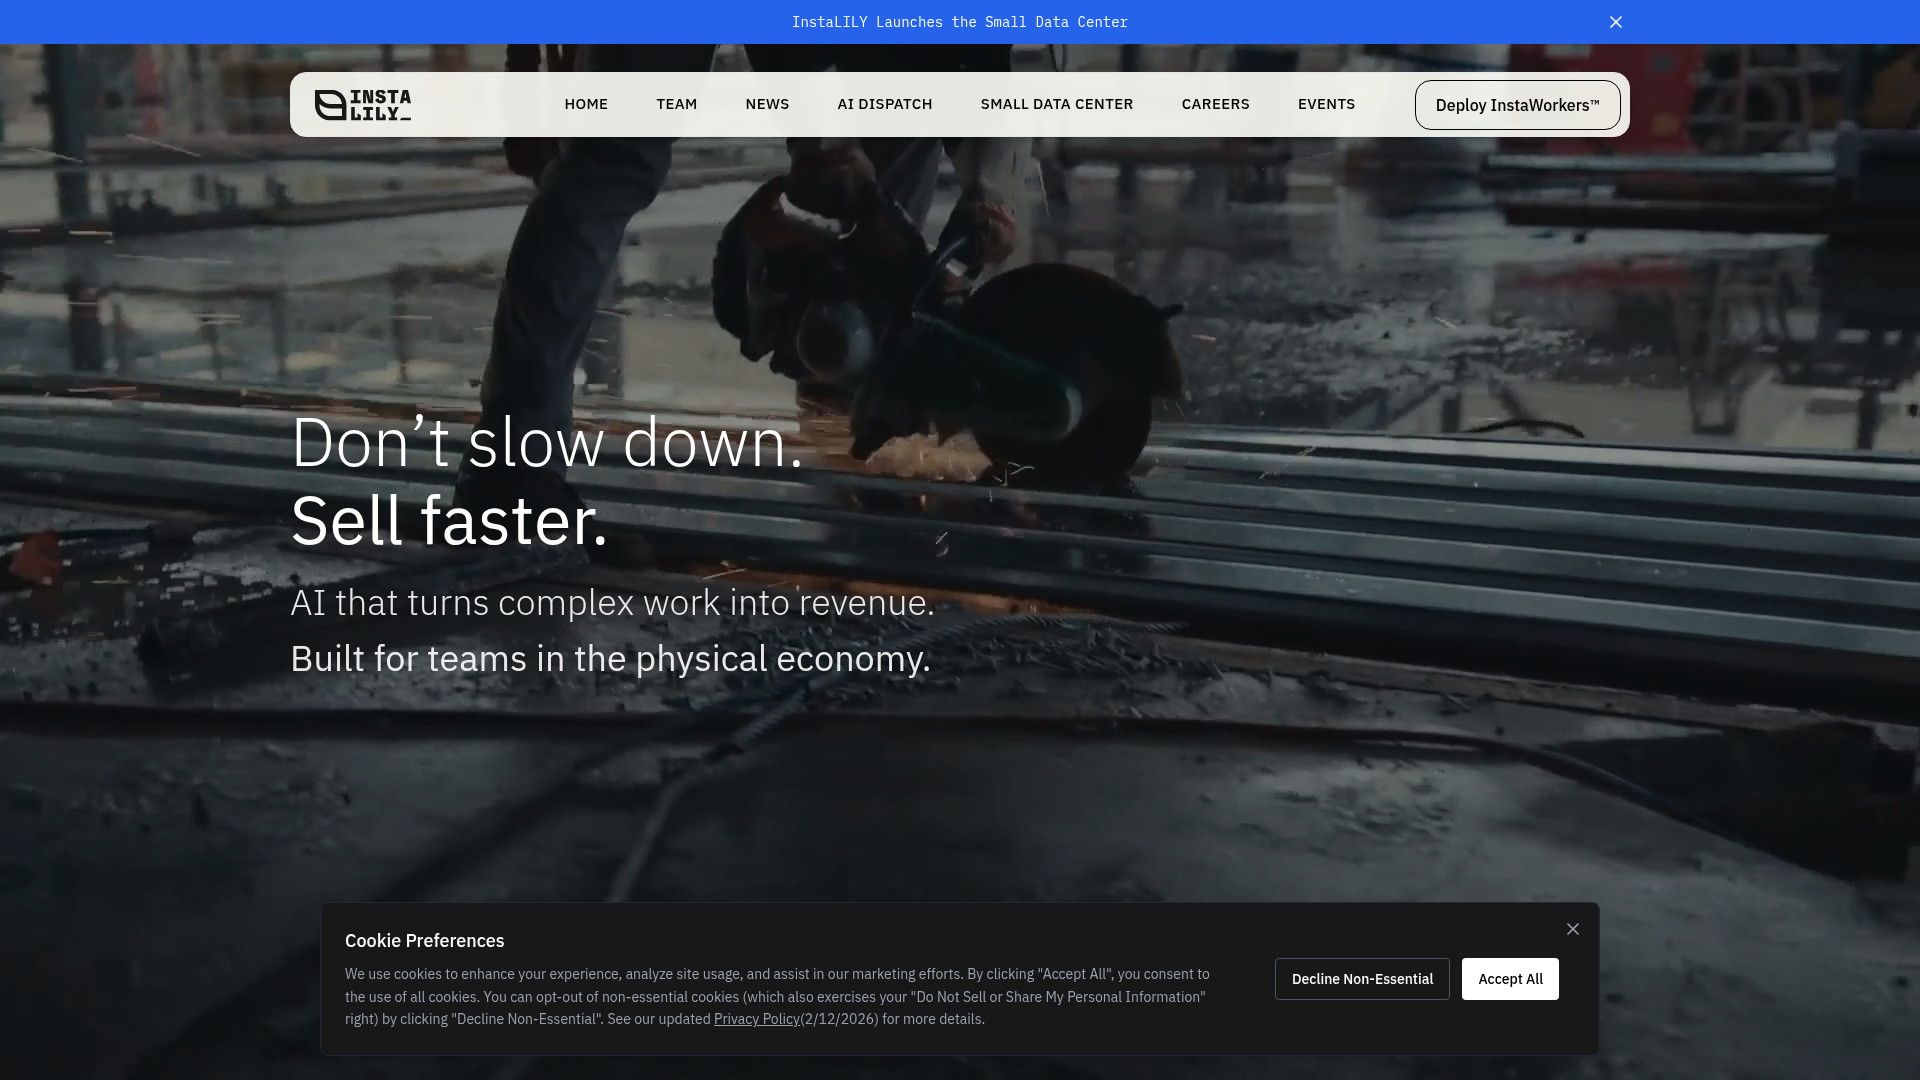The width and height of the screenshot is (1920, 1080).
Task: Open the News section
Action: 767,104
